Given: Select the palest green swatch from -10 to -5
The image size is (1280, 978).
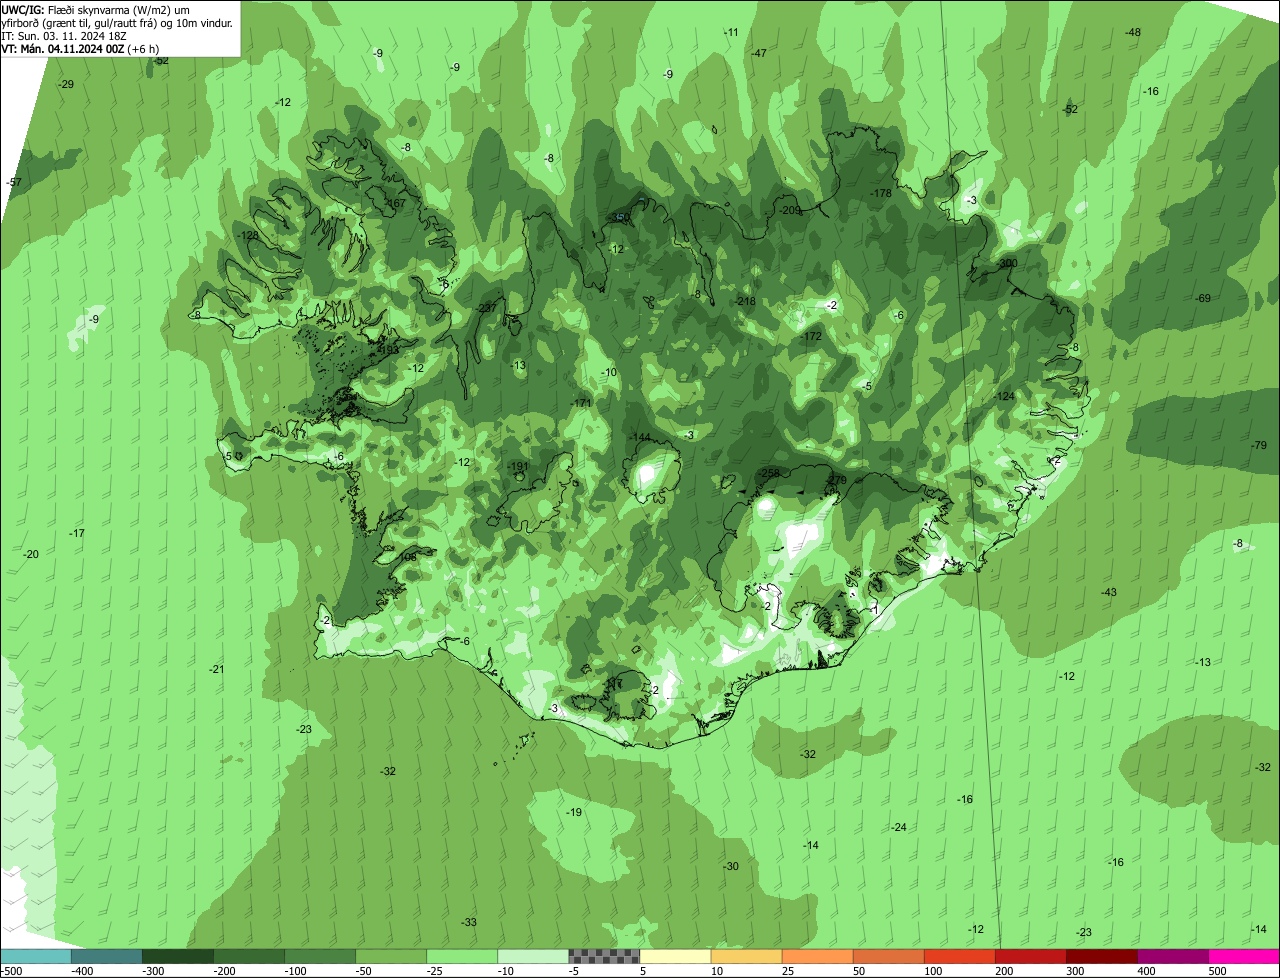Looking at the screenshot, I should [533, 956].
